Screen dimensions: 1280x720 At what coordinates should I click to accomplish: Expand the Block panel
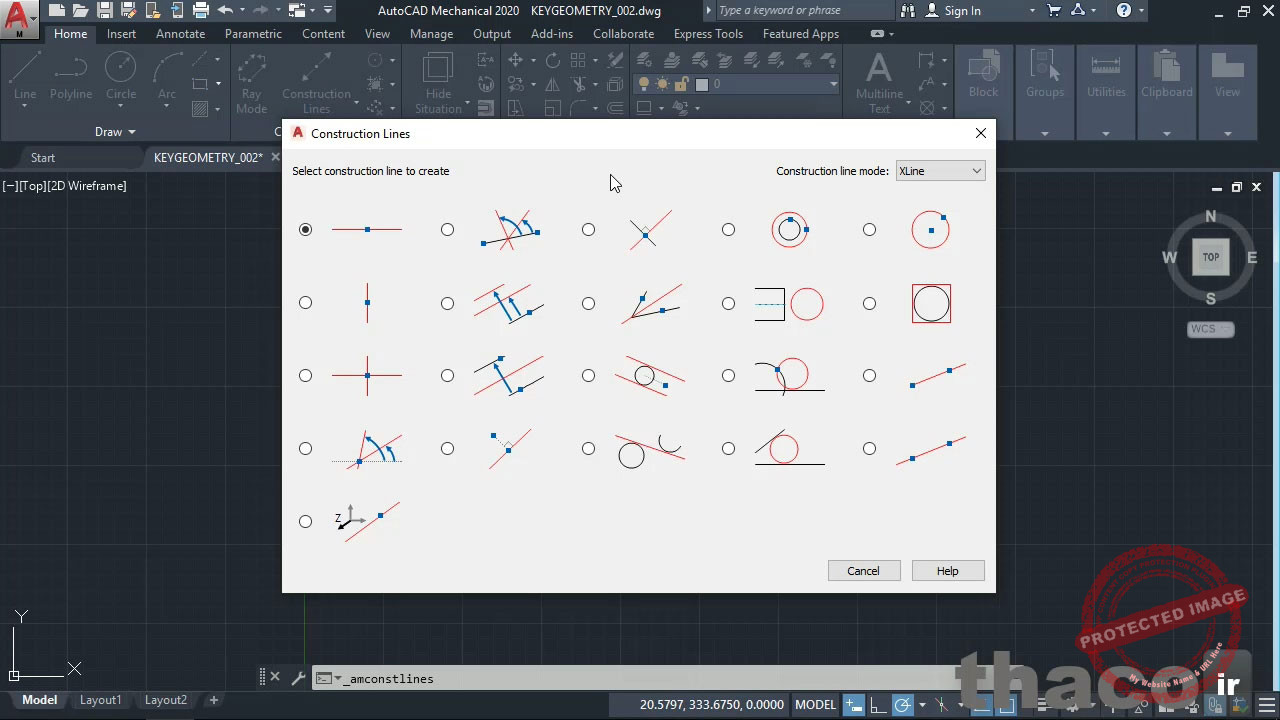pyautogui.click(x=983, y=133)
